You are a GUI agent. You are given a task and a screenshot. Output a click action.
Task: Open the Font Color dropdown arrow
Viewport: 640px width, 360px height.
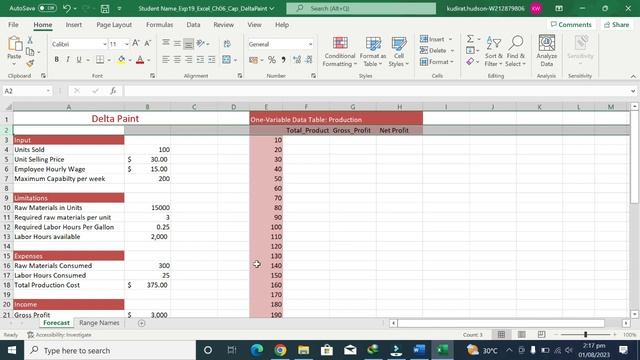pyautogui.click(x=149, y=60)
